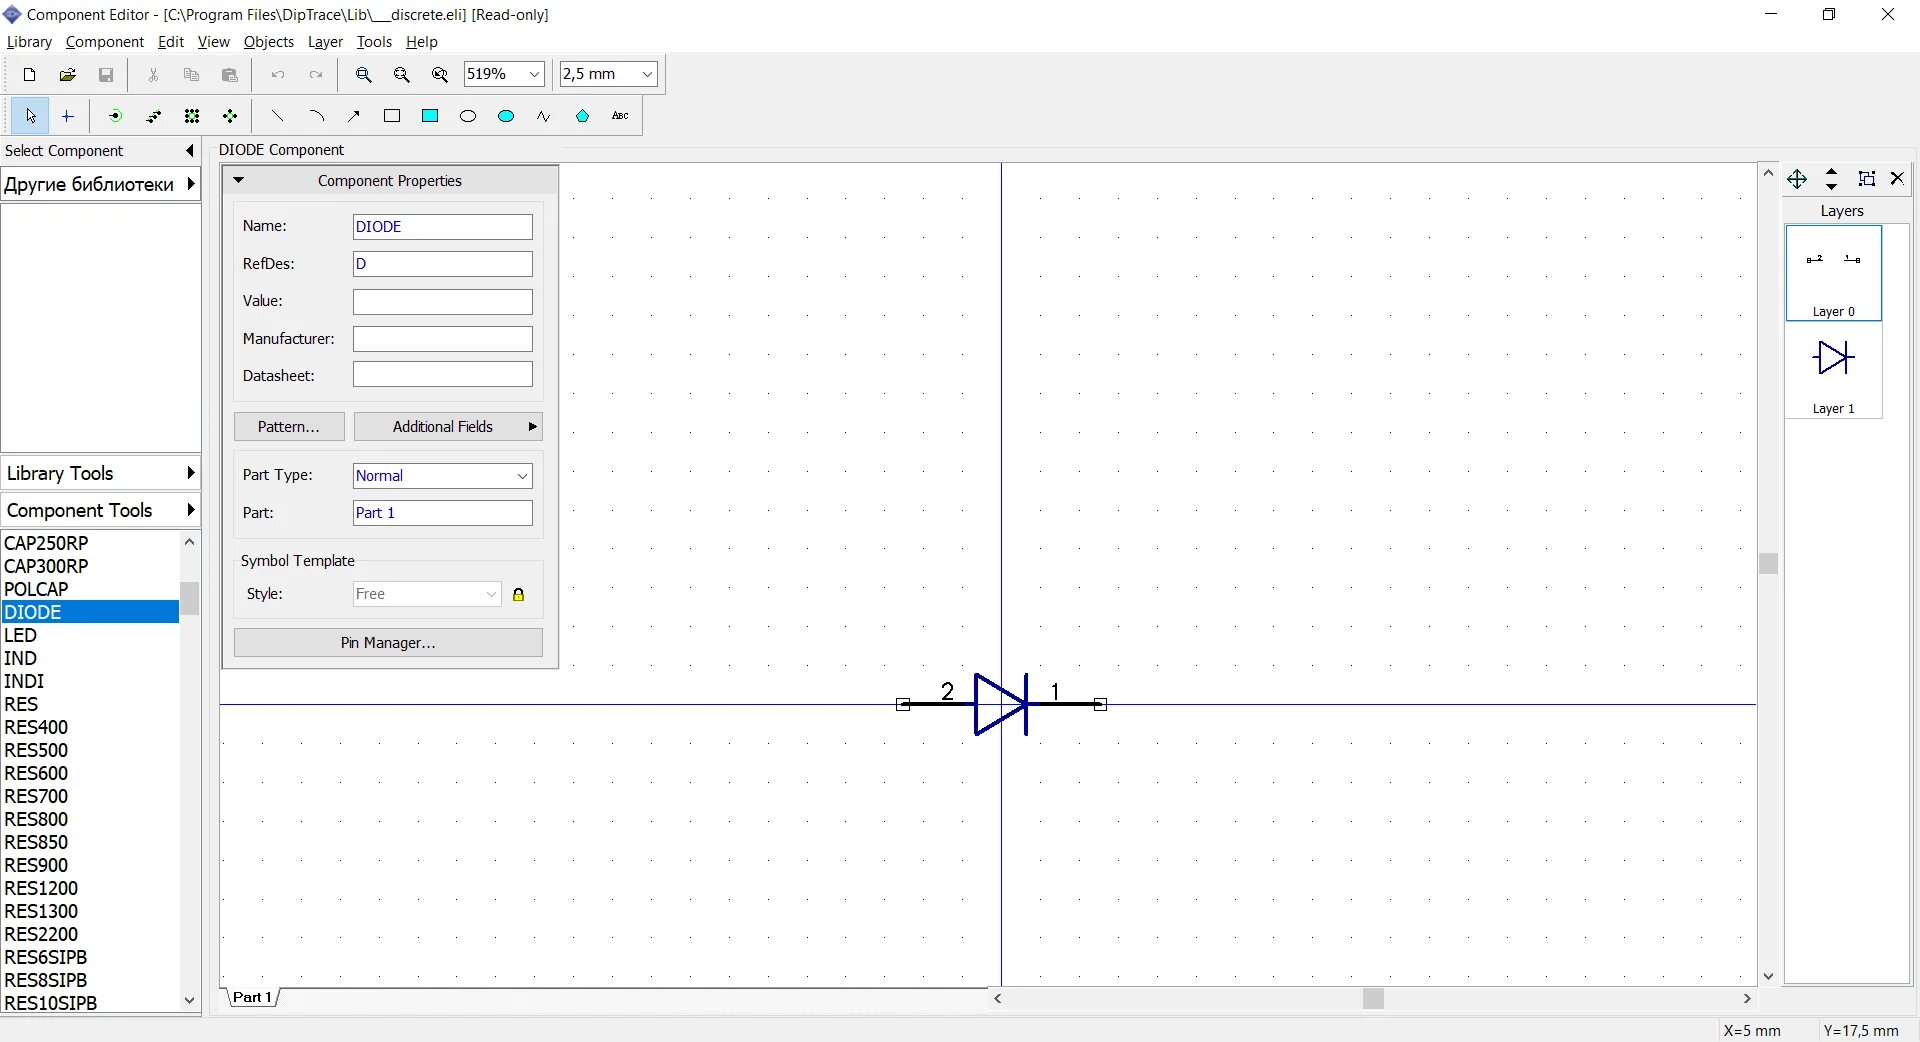1920x1042 pixels.
Task: Select the Polyline tool
Action: [x=544, y=117]
